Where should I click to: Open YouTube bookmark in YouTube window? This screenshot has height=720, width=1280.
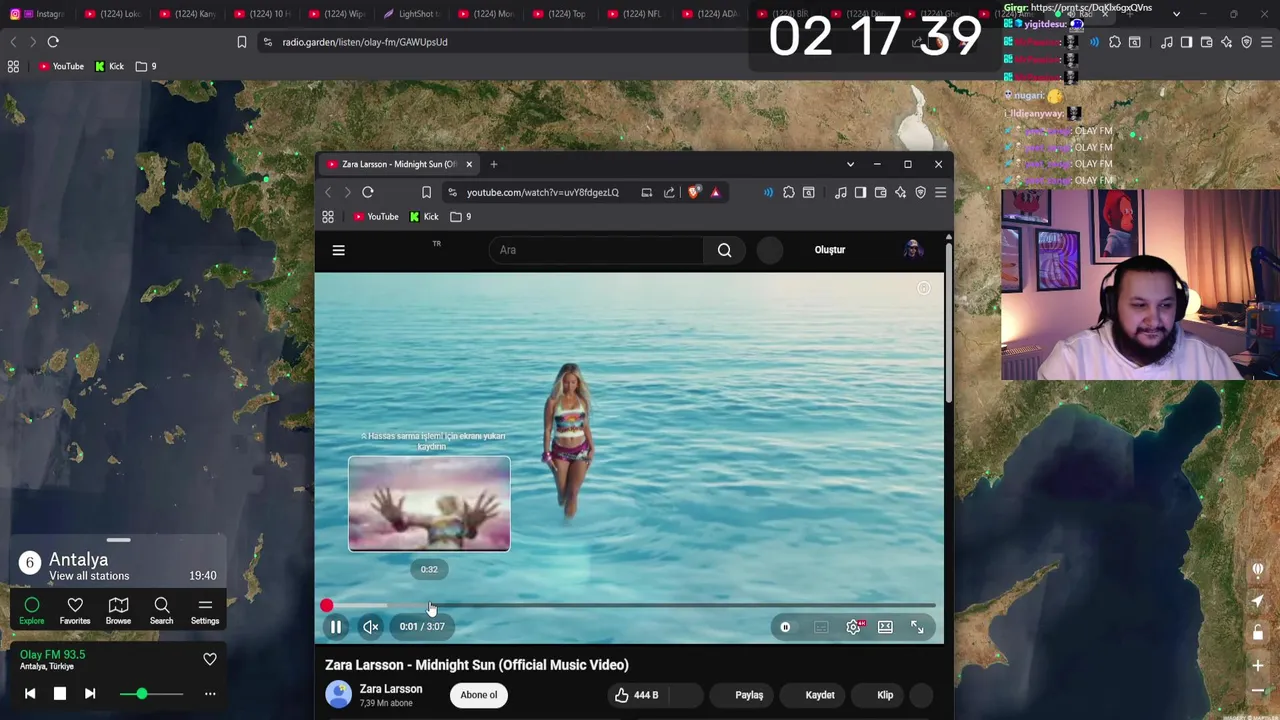(x=375, y=216)
